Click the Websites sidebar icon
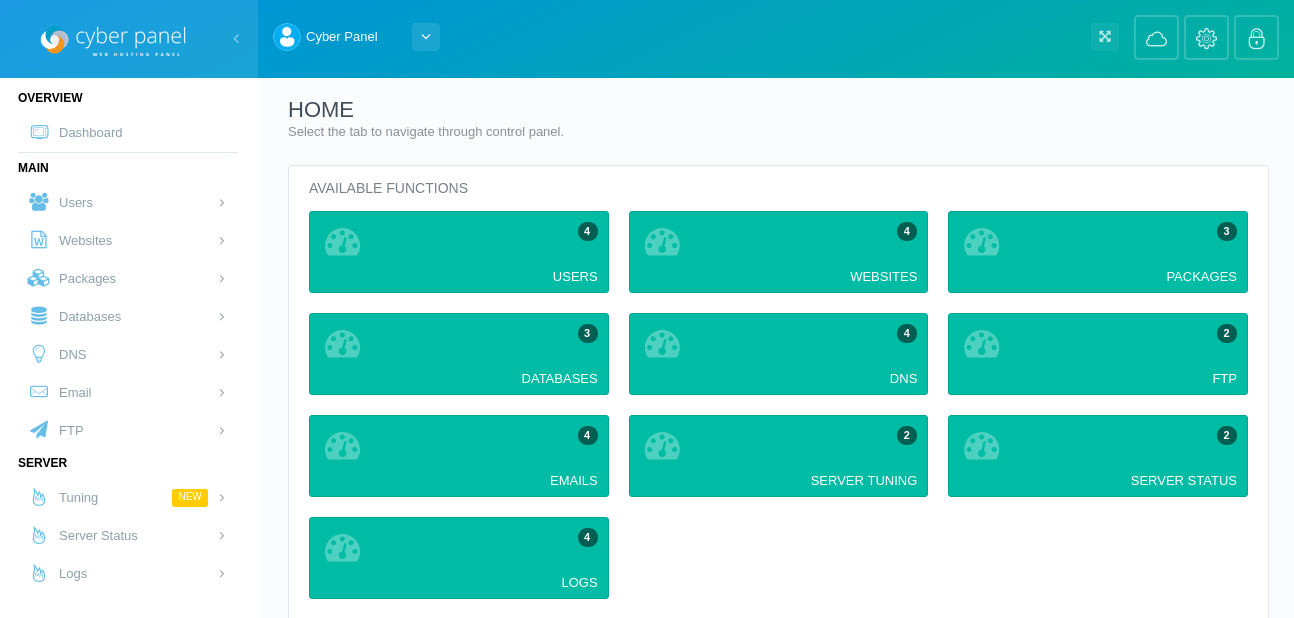This screenshot has width=1294, height=618. coord(39,240)
